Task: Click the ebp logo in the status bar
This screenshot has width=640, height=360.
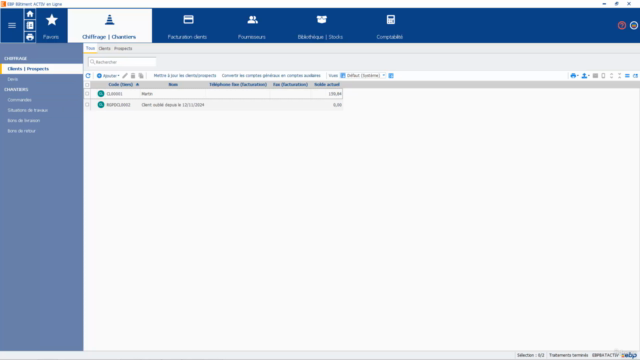Action: pos(629,356)
